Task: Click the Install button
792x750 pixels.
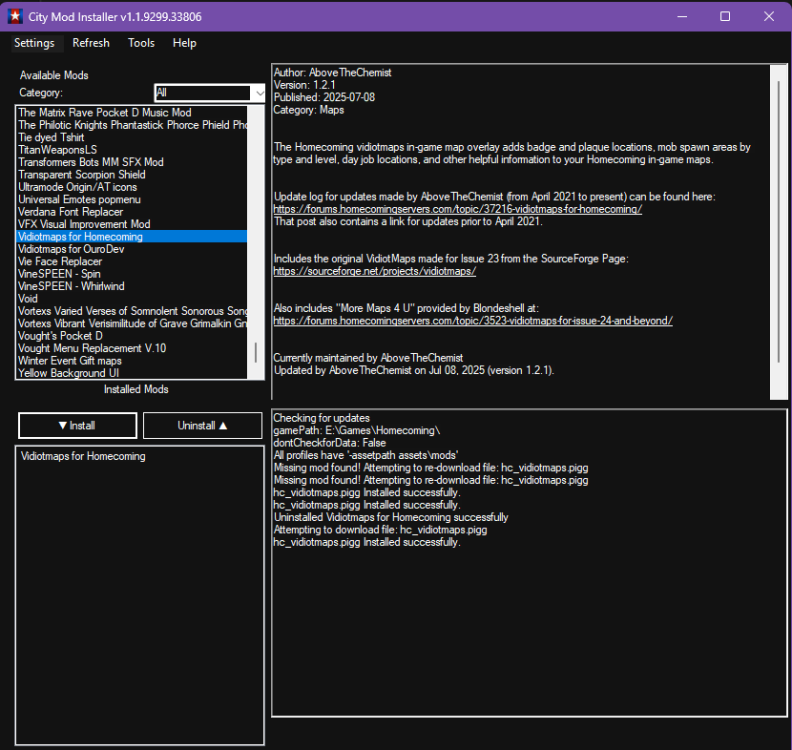Action: click(x=77, y=425)
